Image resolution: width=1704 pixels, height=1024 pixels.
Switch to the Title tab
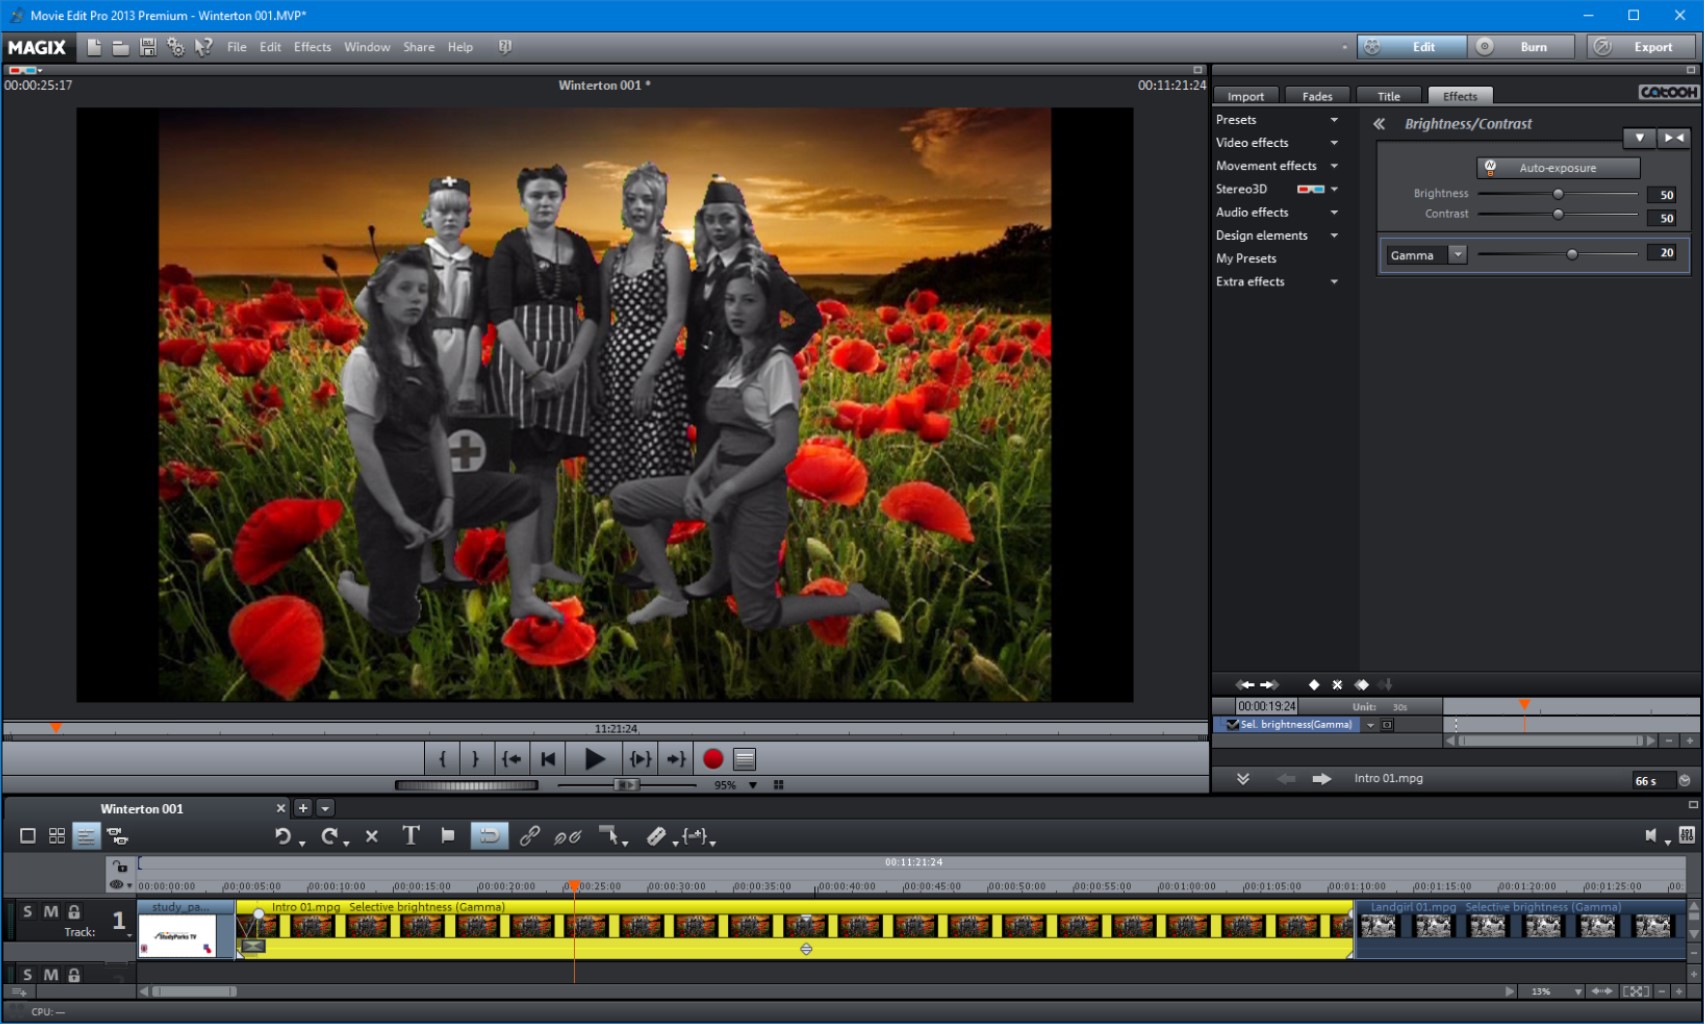click(x=1389, y=96)
